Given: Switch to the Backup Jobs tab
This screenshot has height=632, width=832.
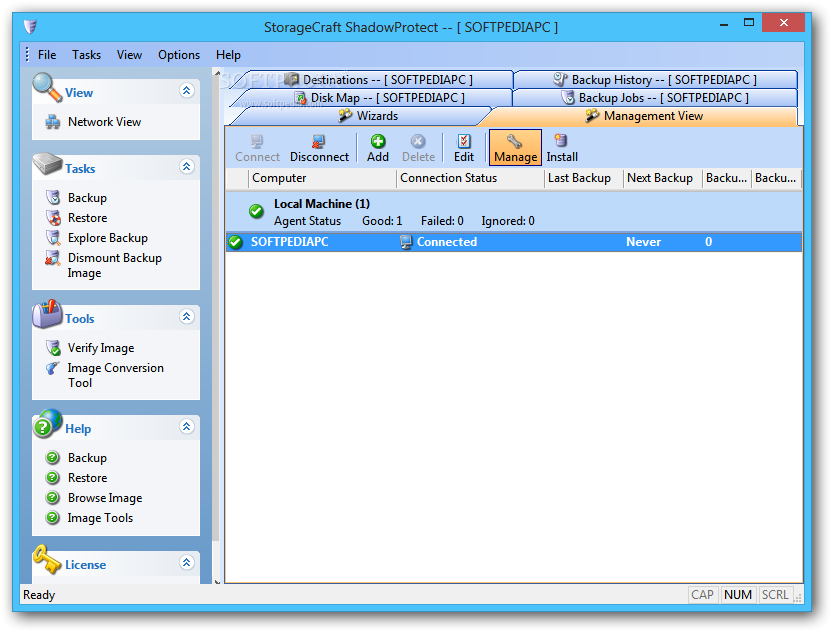Looking at the screenshot, I should (x=655, y=98).
